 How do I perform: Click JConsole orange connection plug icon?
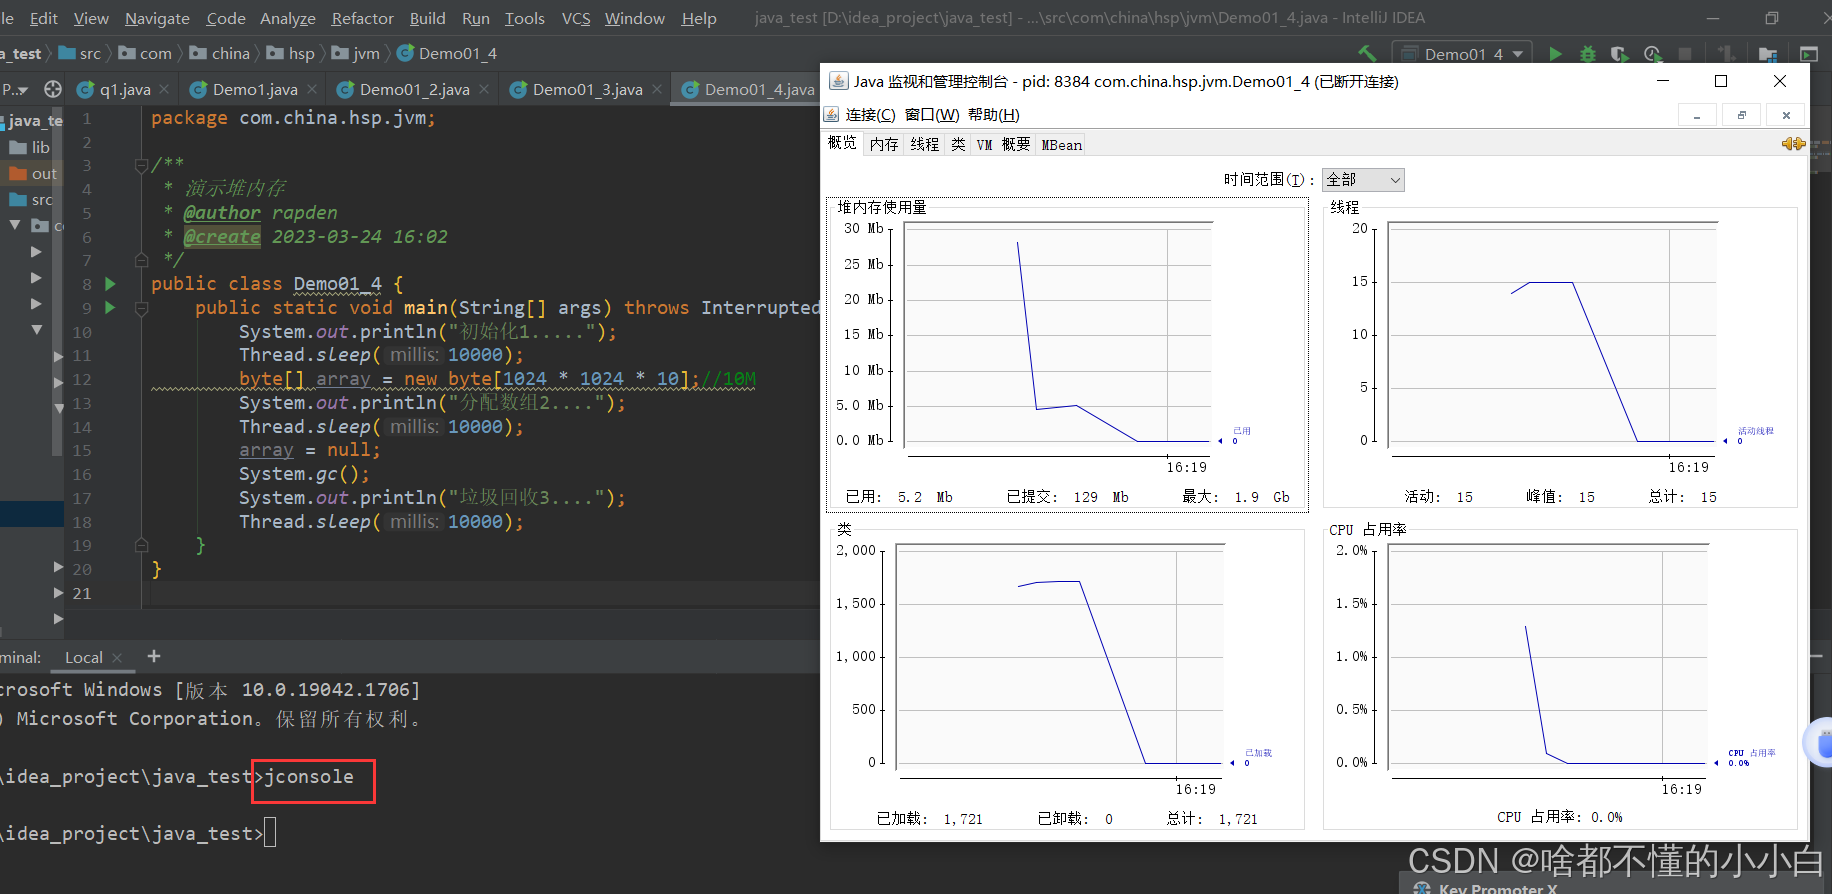pos(1793,144)
